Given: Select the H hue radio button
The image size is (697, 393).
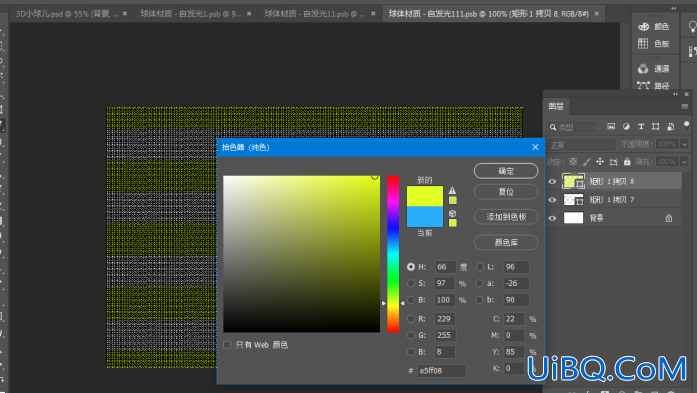Looking at the screenshot, I should coord(411,267).
